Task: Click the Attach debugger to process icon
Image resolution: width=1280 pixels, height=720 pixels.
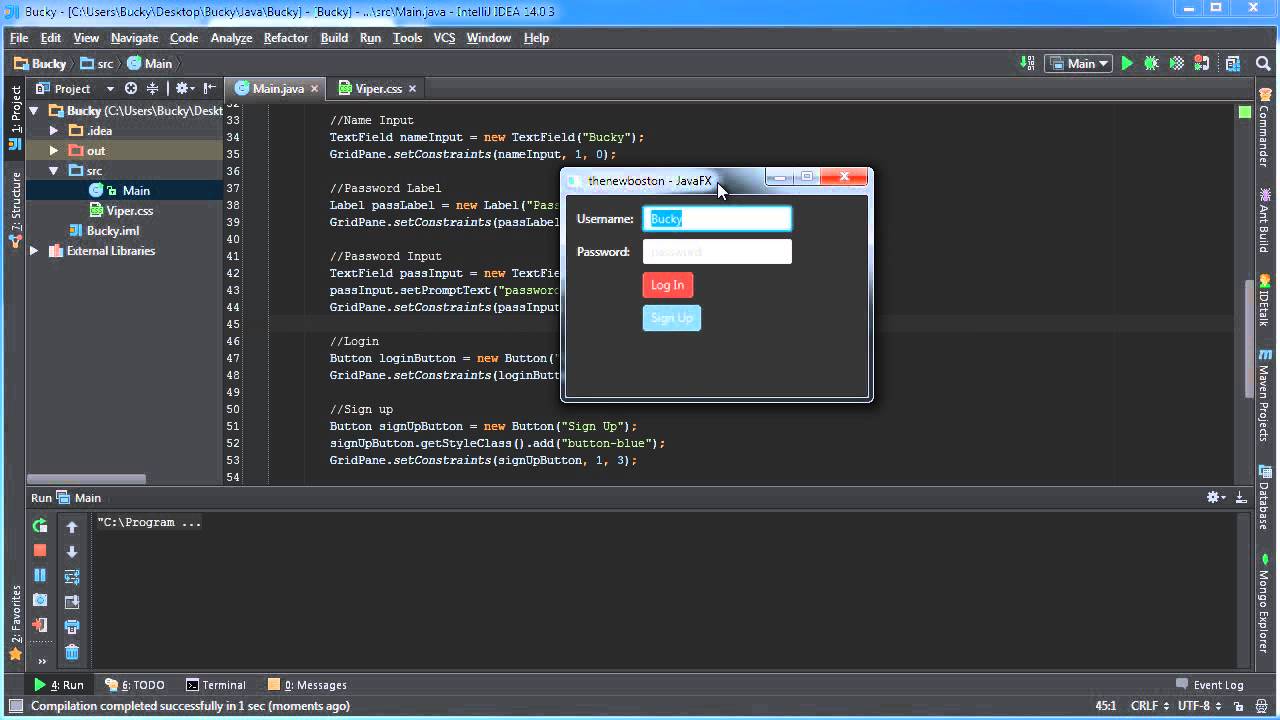Action: tap(1203, 63)
